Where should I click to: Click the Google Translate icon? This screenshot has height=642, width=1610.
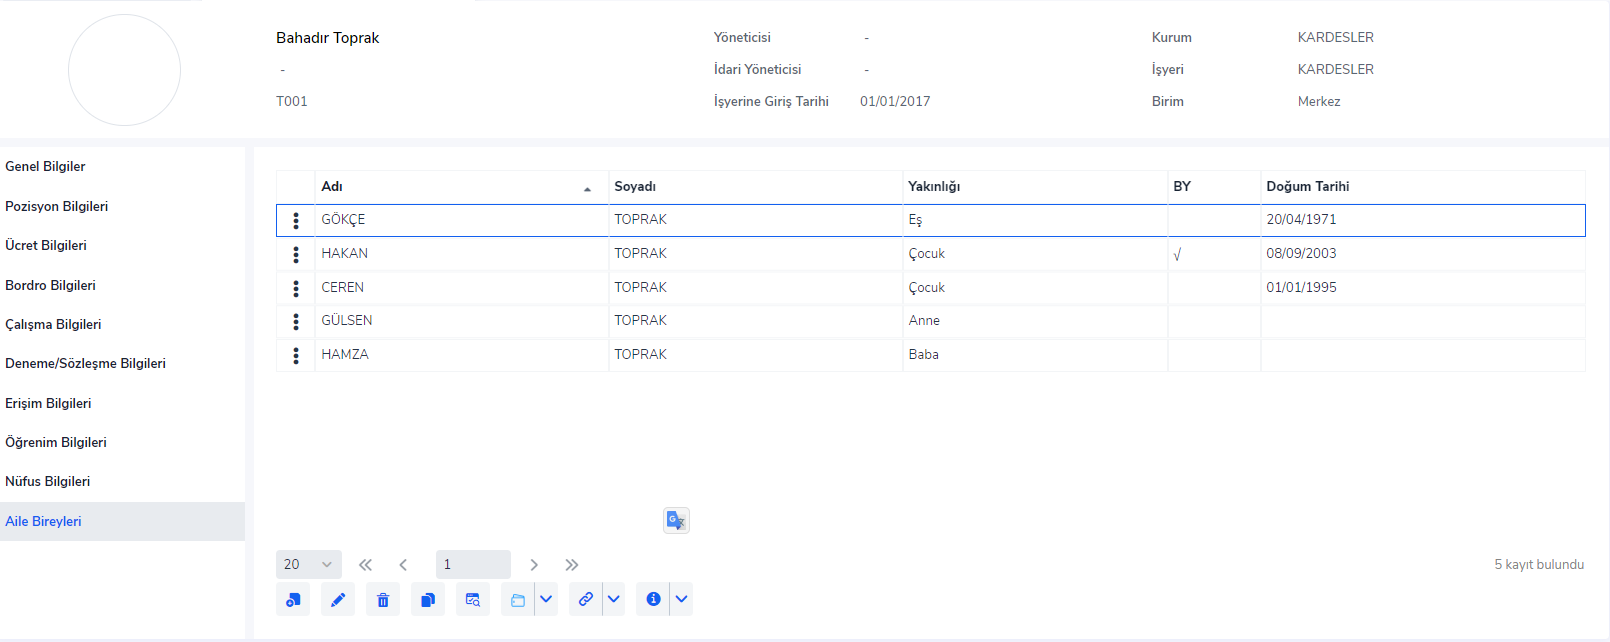[x=676, y=520]
